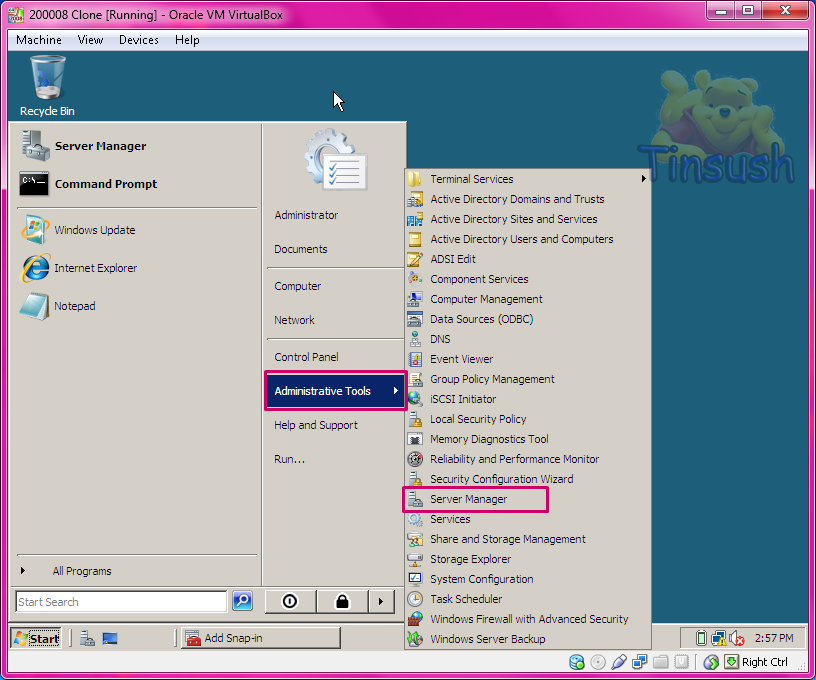This screenshot has height=680, width=816.
Task: Expand Administrative Tools submenu arrow
Action: coord(396,391)
